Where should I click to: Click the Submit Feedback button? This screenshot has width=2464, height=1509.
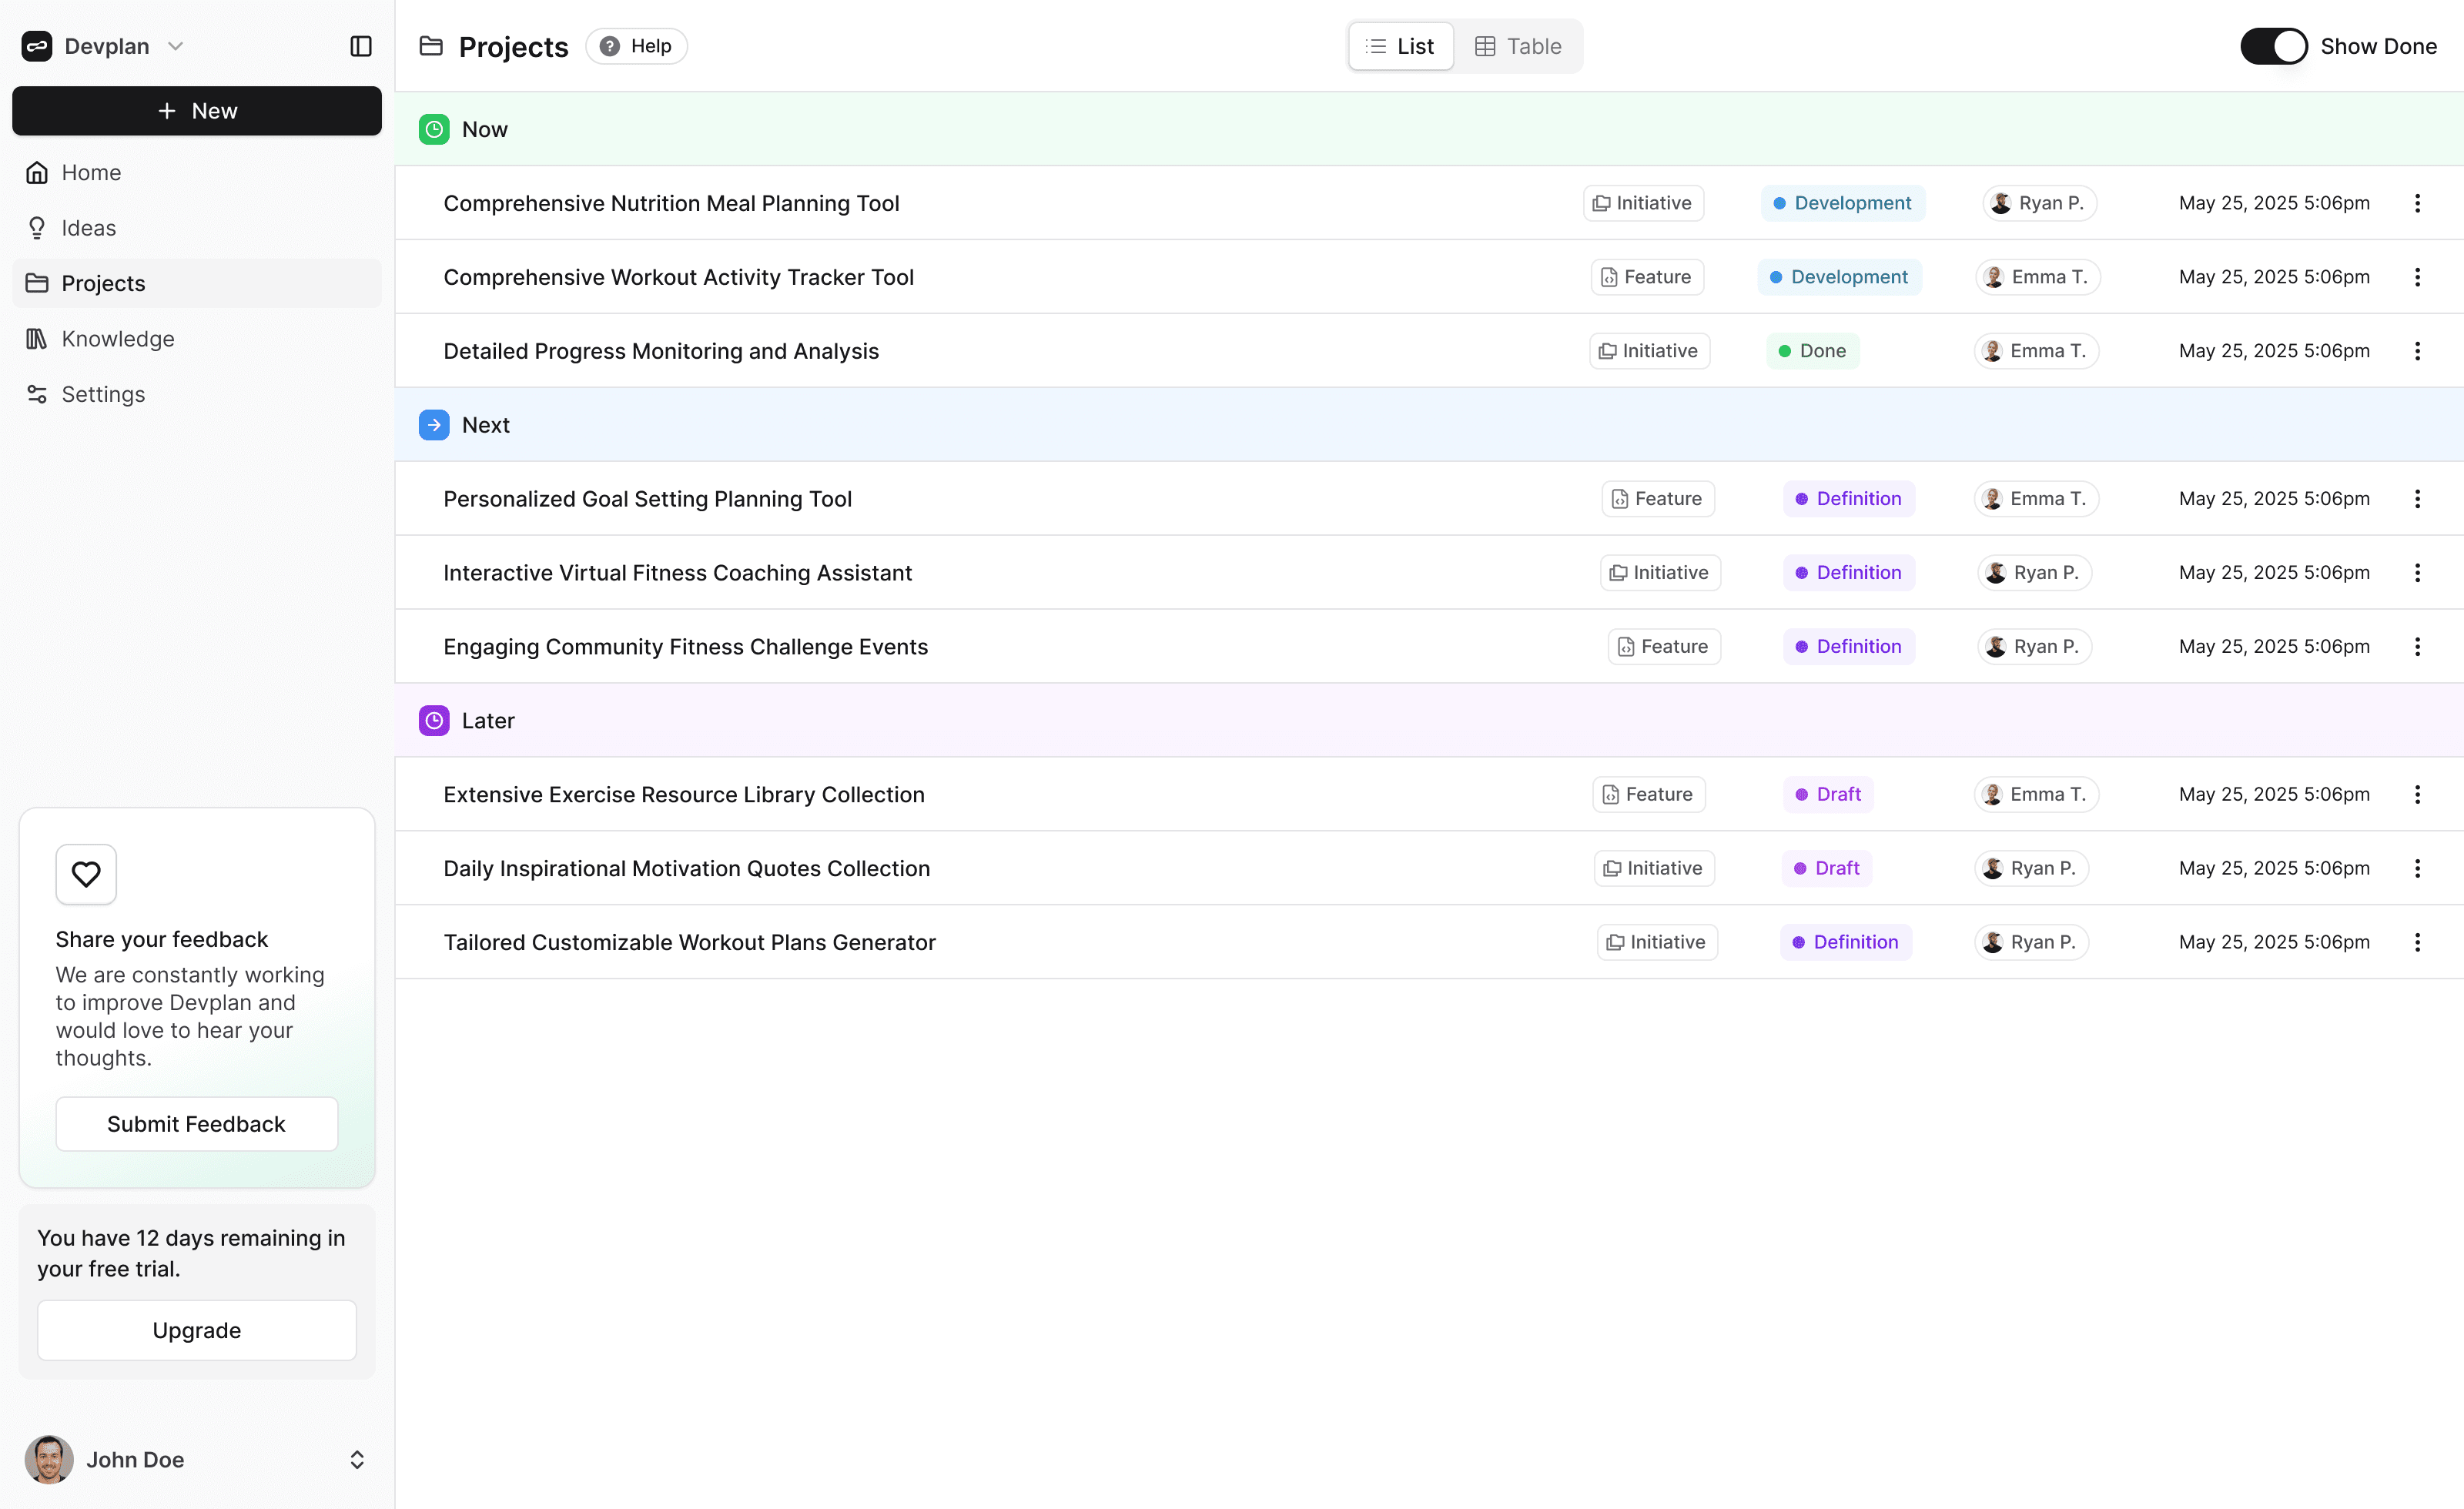196,1124
